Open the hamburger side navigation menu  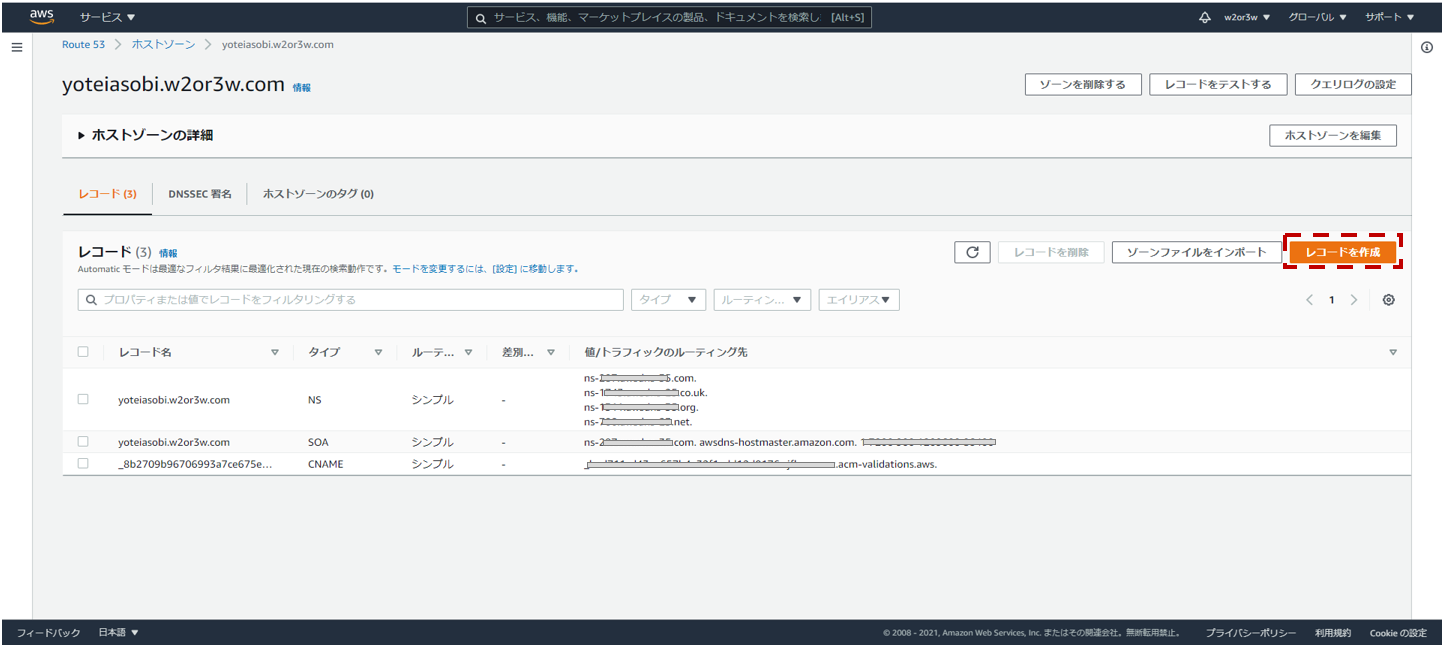16,48
